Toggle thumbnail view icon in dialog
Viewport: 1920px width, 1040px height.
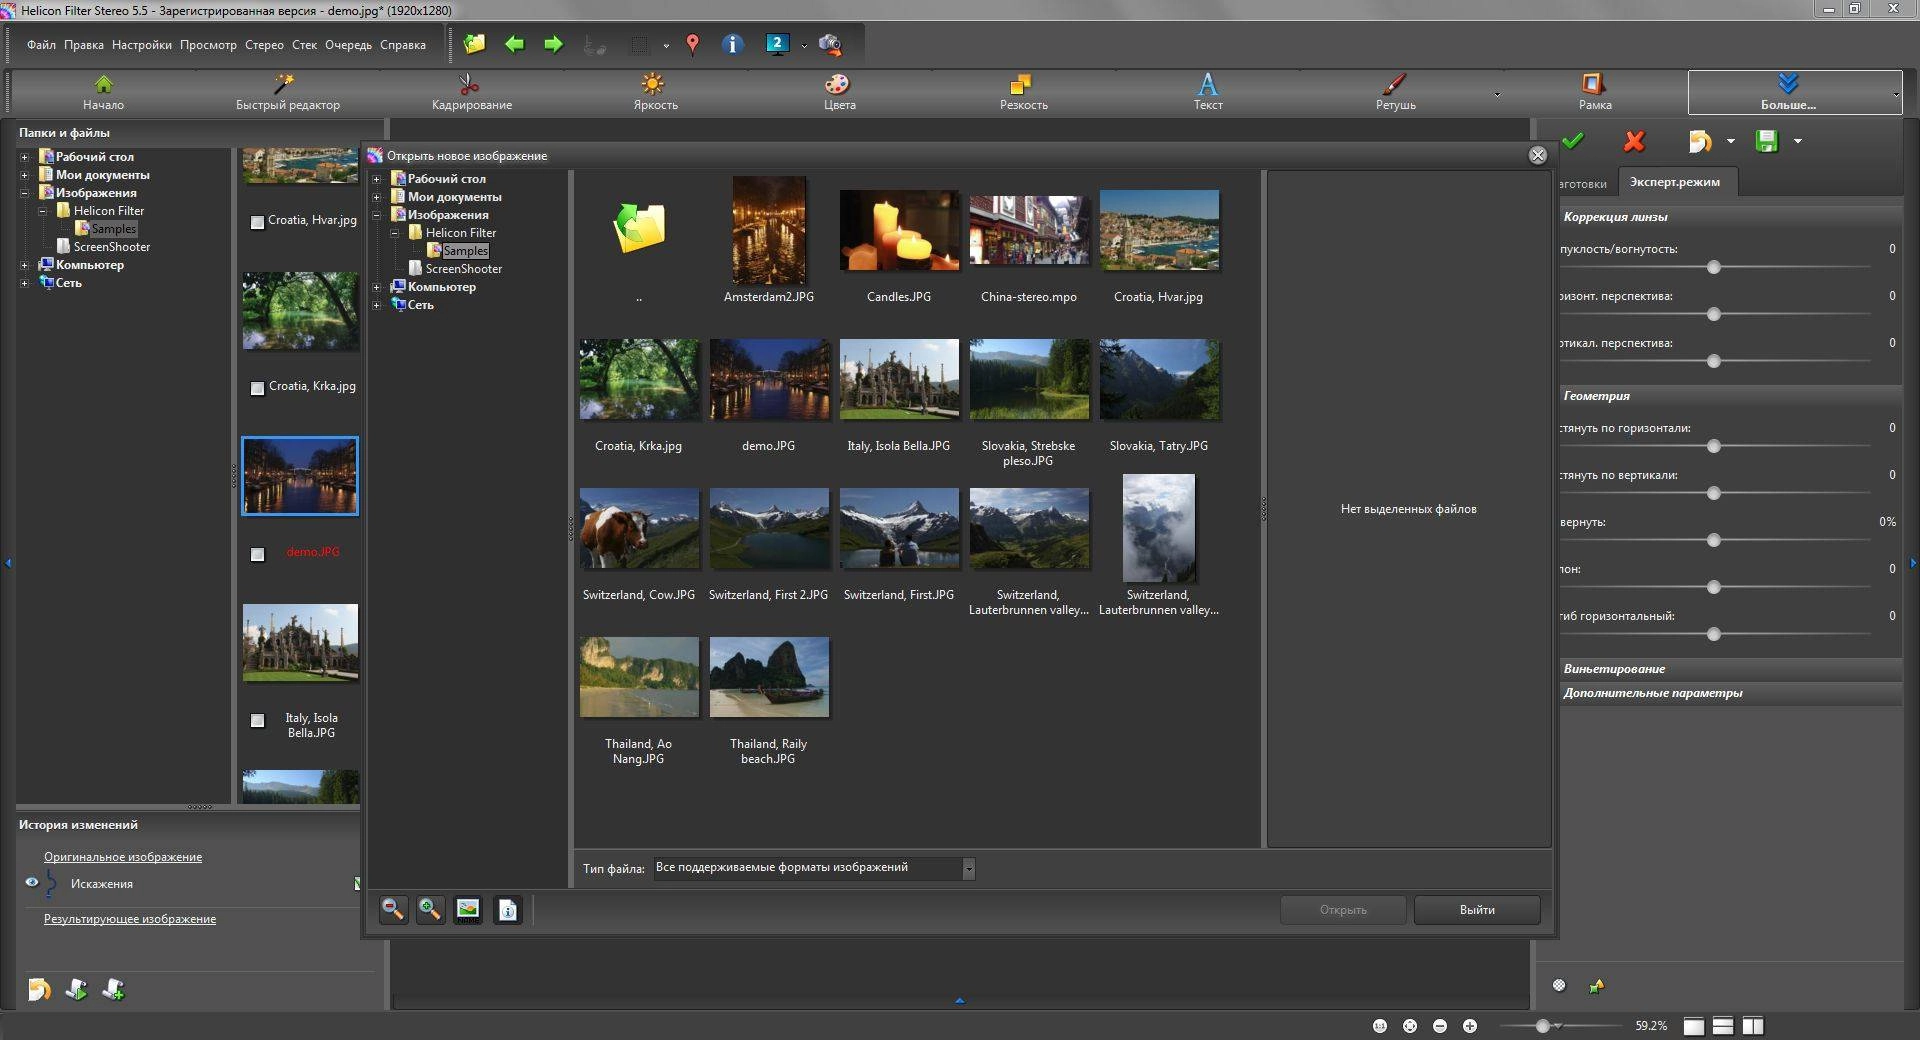click(467, 909)
